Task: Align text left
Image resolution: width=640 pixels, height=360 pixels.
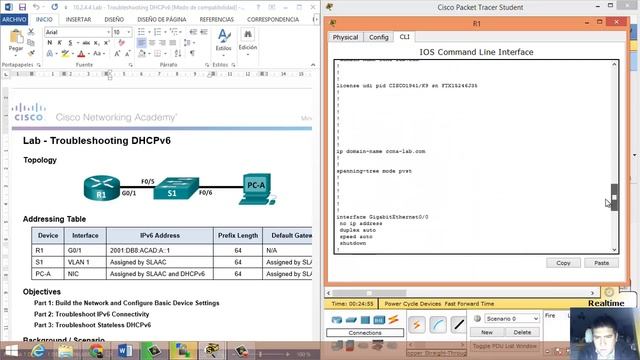Action: point(141,42)
